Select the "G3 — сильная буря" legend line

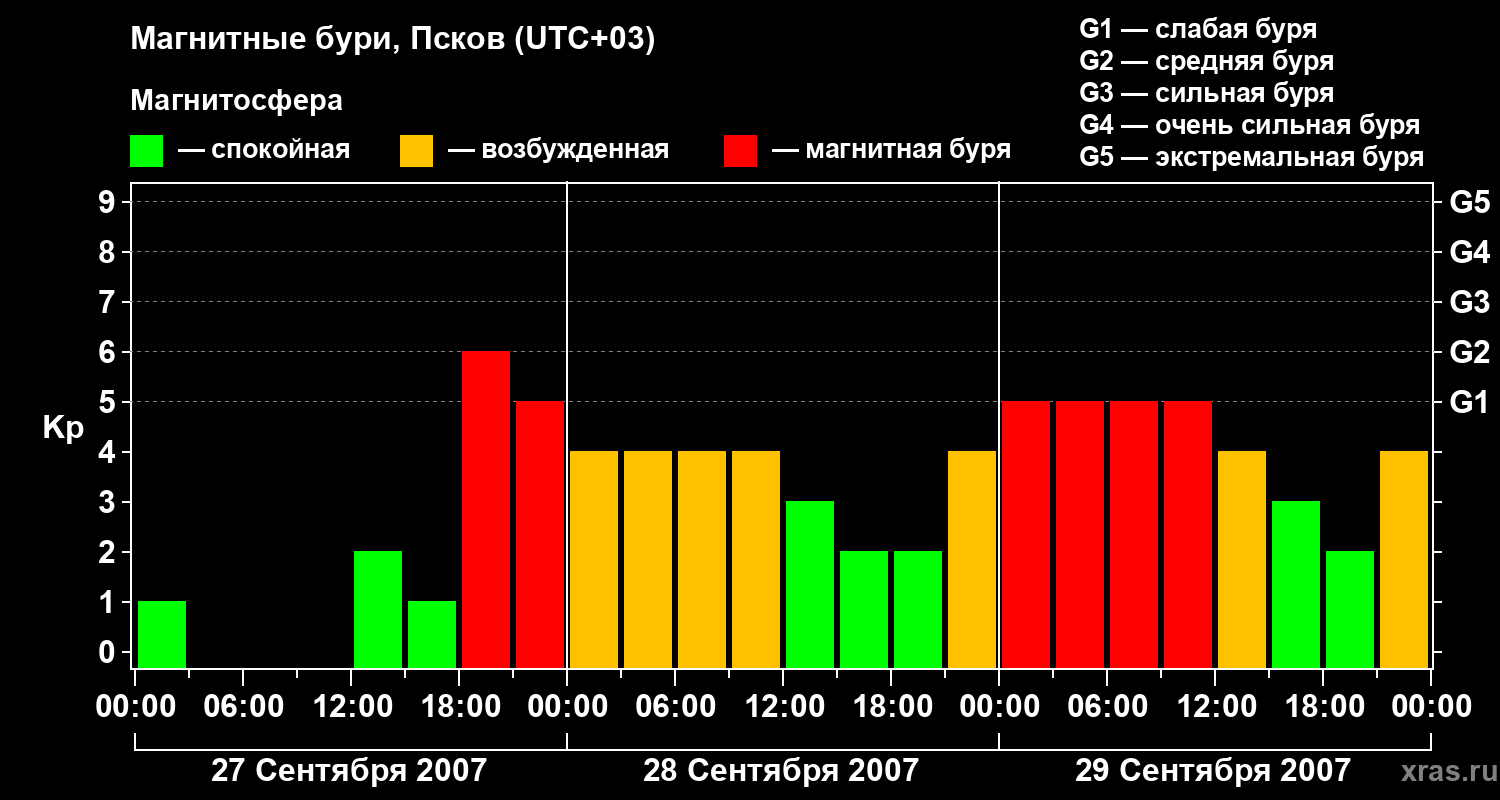(1207, 93)
